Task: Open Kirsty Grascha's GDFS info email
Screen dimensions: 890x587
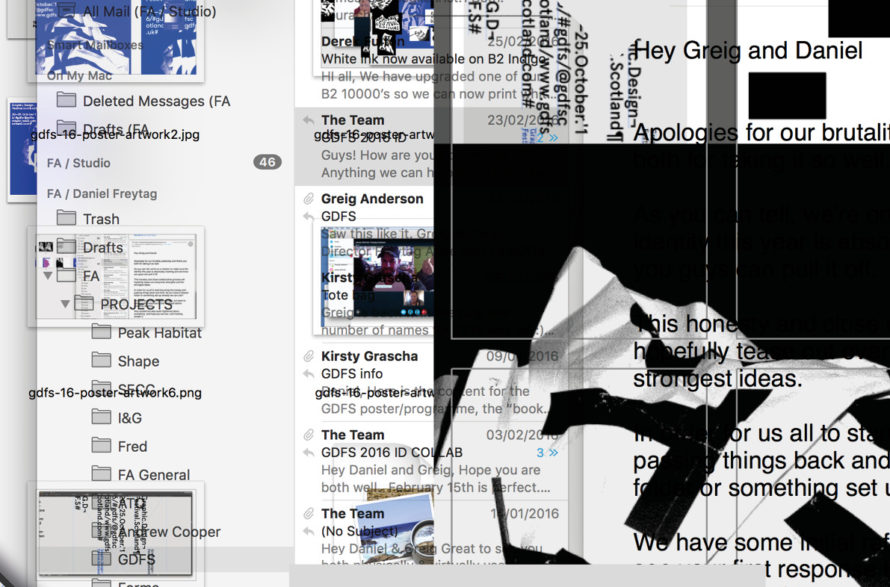Action: [433, 382]
